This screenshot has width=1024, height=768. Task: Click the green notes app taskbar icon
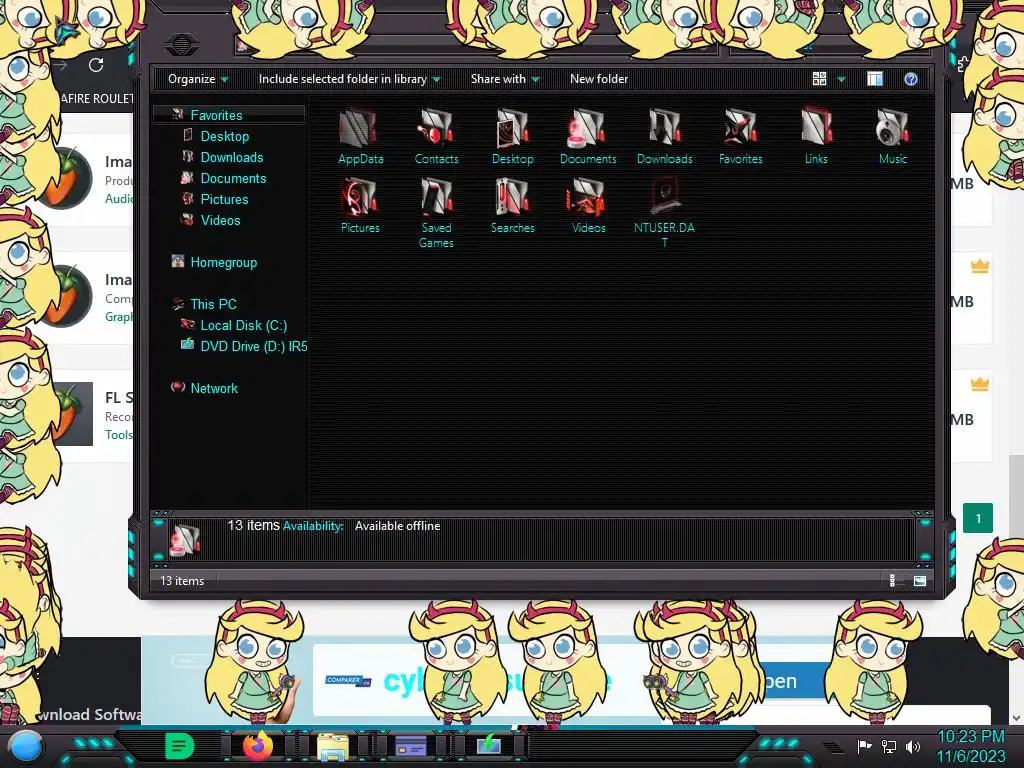(x=180, y=745)
